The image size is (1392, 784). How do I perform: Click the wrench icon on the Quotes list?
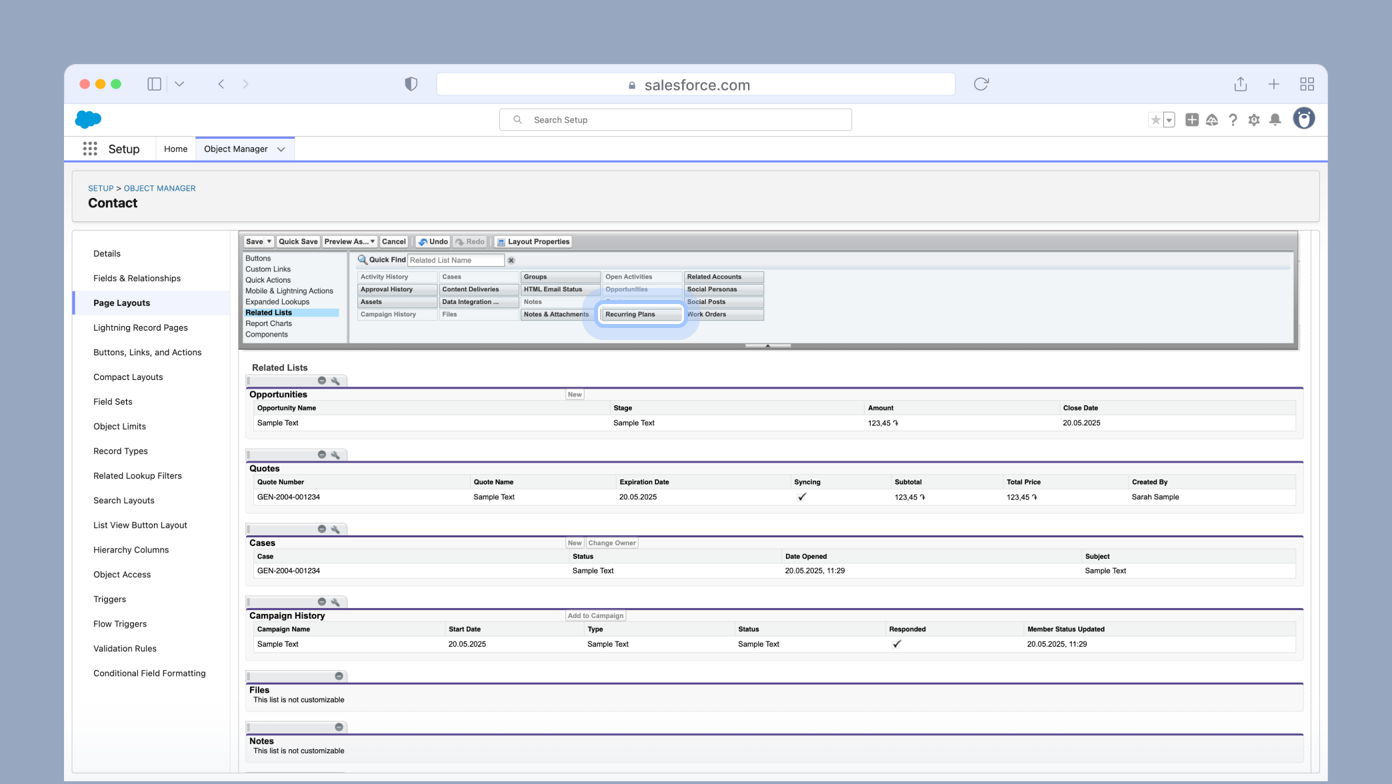(x=336, y=454)
